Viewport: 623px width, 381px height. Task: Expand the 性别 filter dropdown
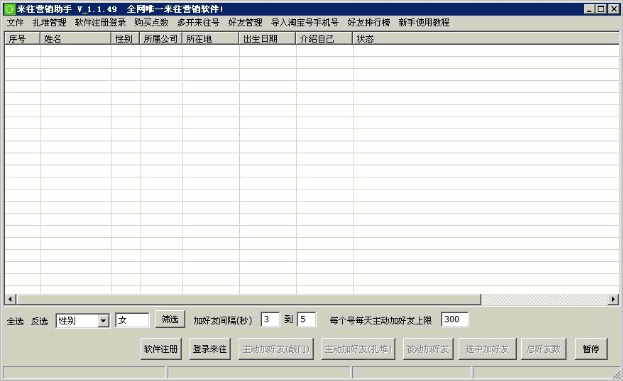click(x=103, y=320)
